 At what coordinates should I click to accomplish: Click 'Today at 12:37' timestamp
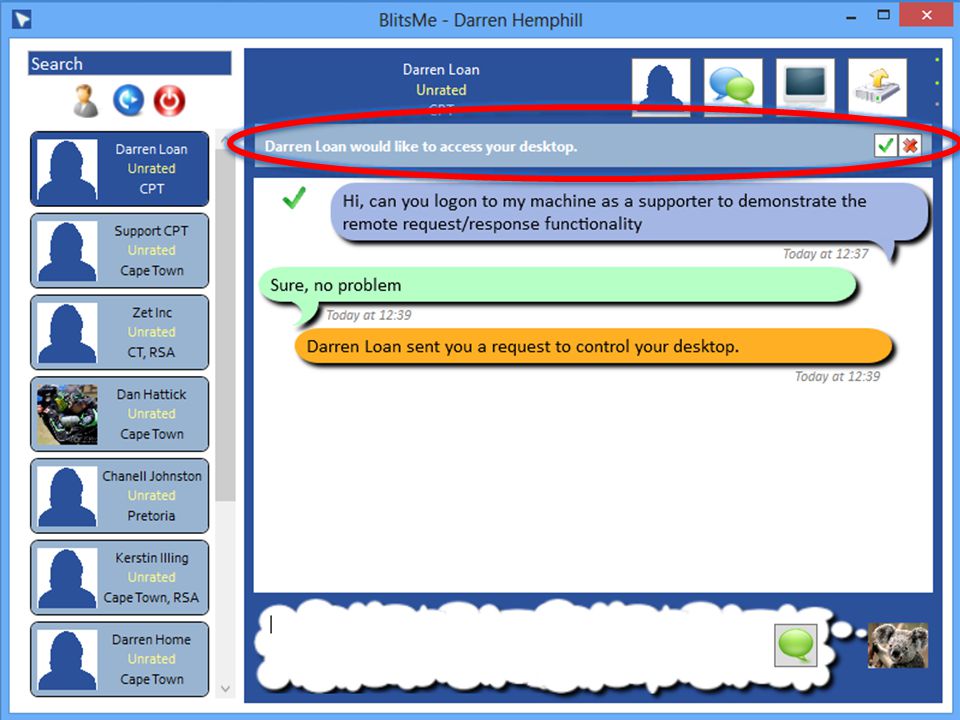[825, 253]
